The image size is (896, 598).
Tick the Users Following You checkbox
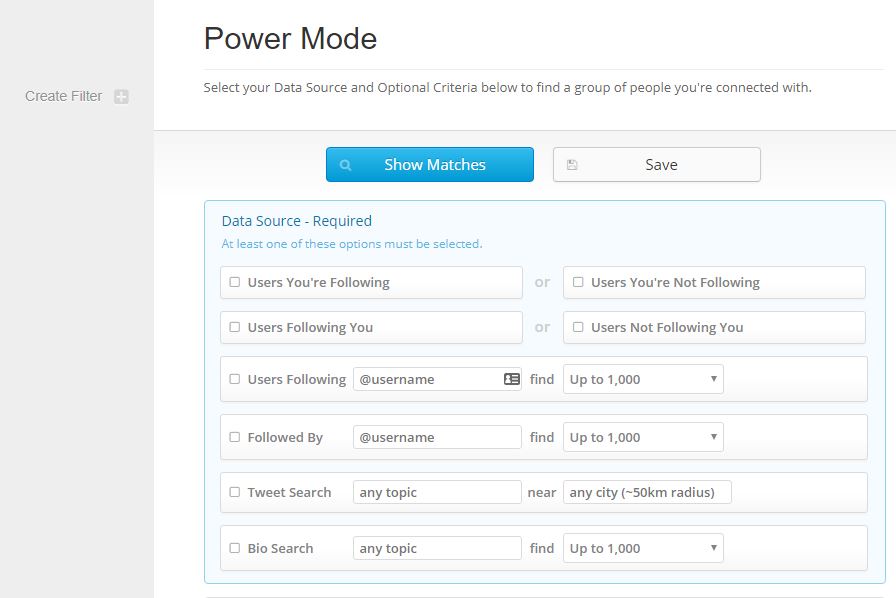pyautogui.click(x=234, y=327)
